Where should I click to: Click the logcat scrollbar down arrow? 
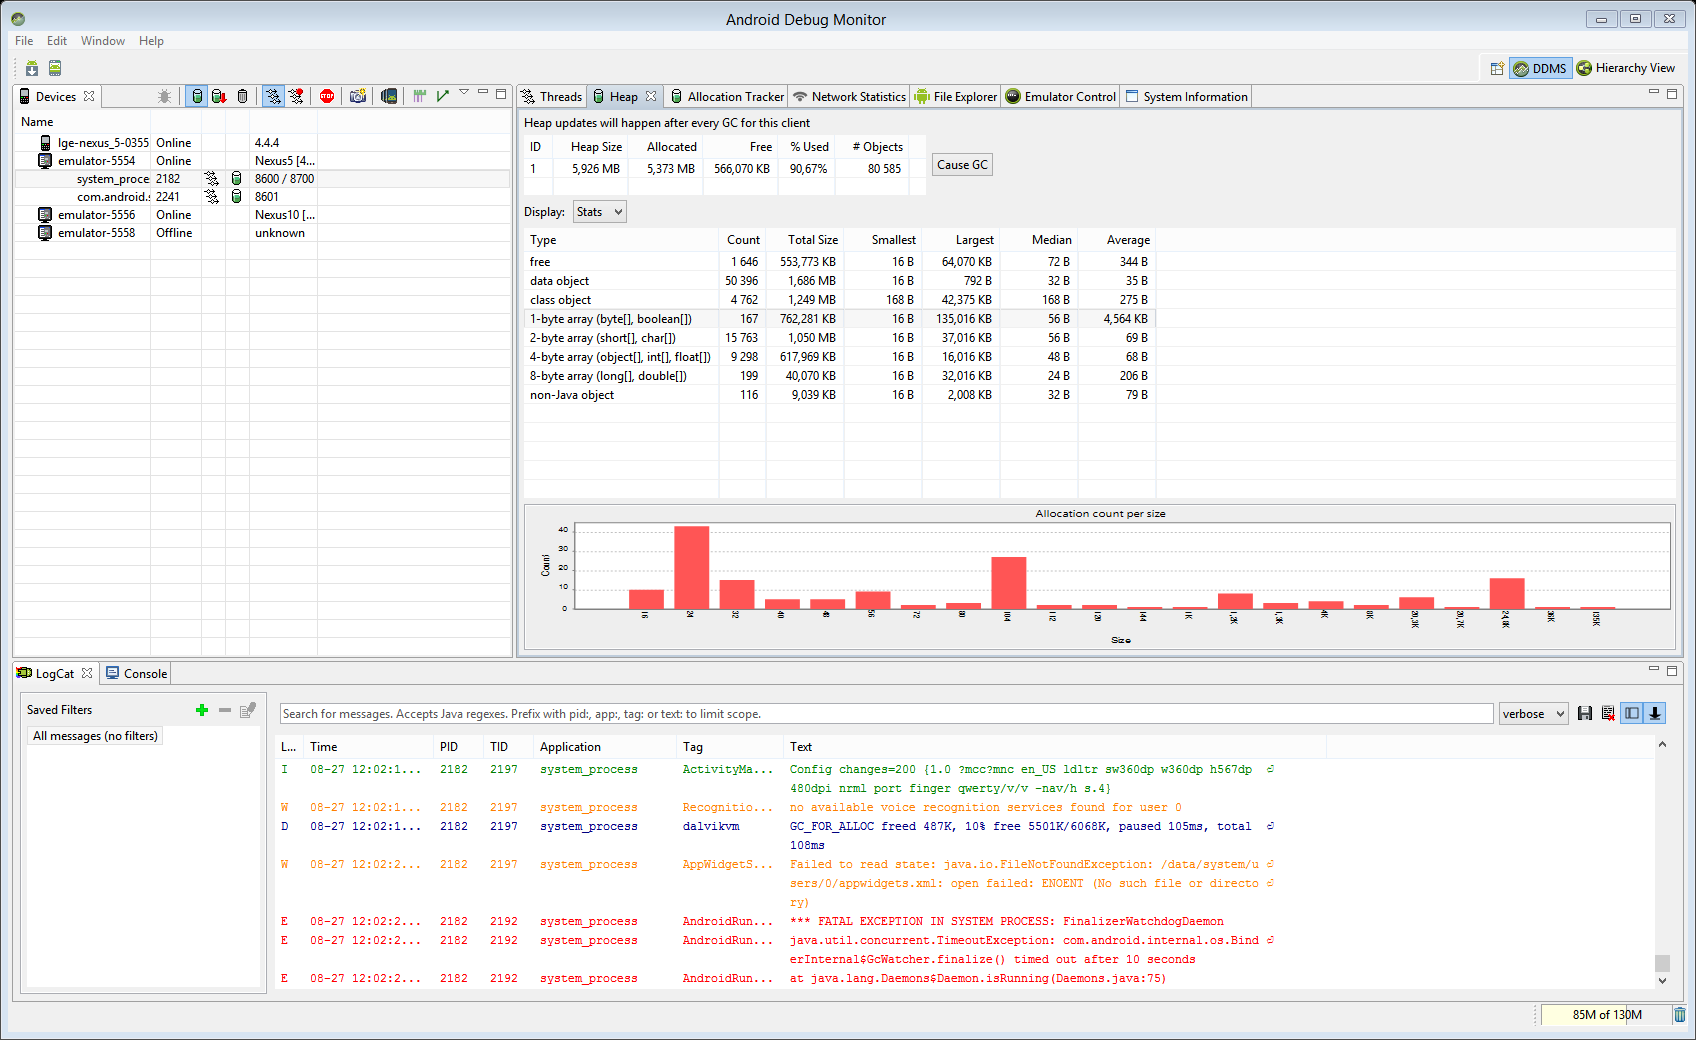tap(1662, 981)
